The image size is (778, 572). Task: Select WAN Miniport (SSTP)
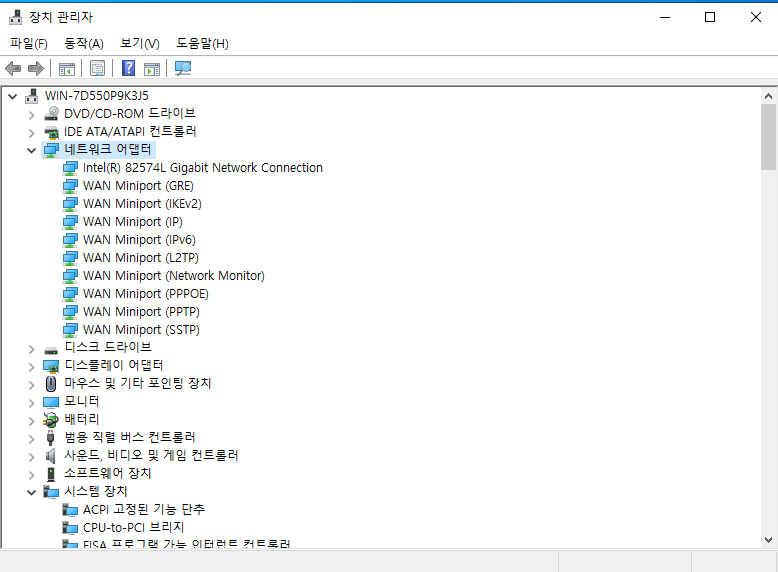(x=141, y=330)
